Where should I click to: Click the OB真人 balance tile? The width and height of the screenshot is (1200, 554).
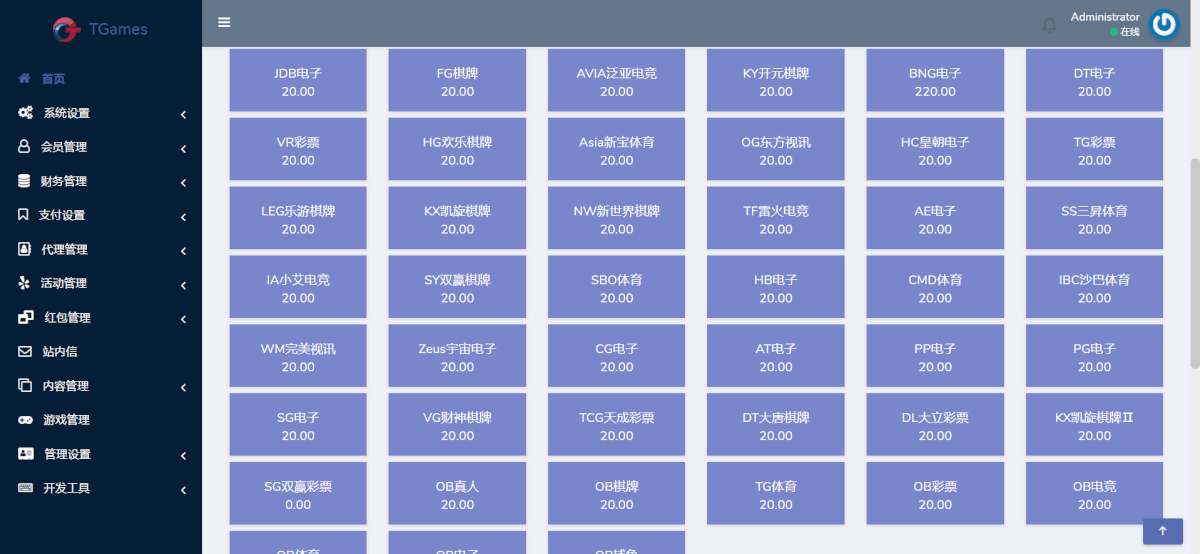click(457, 494)
